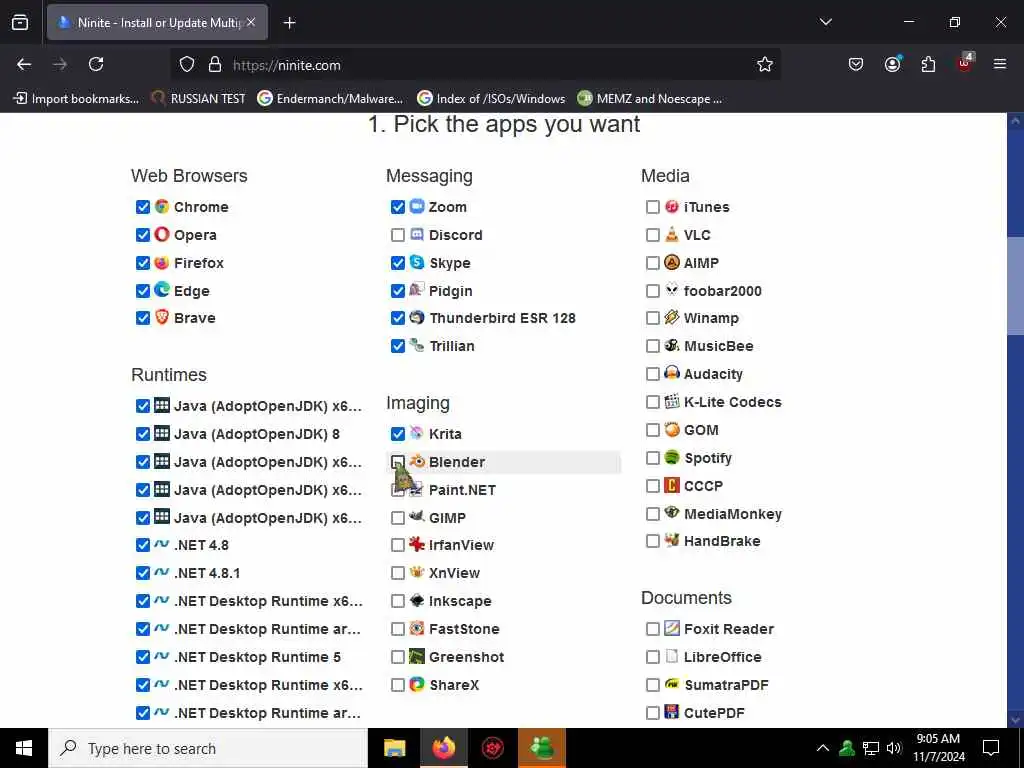Open the RUSSIAN TEST bookmark
This screenshot has height=768, width=1024.
pos(199,99)
